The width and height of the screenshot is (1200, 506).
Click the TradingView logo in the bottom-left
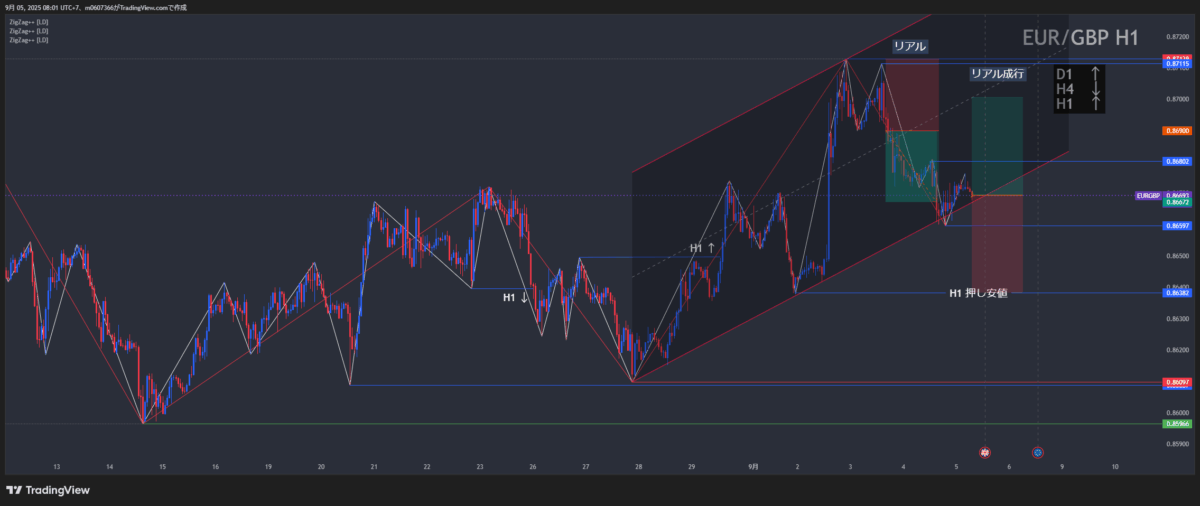point(47,490)
